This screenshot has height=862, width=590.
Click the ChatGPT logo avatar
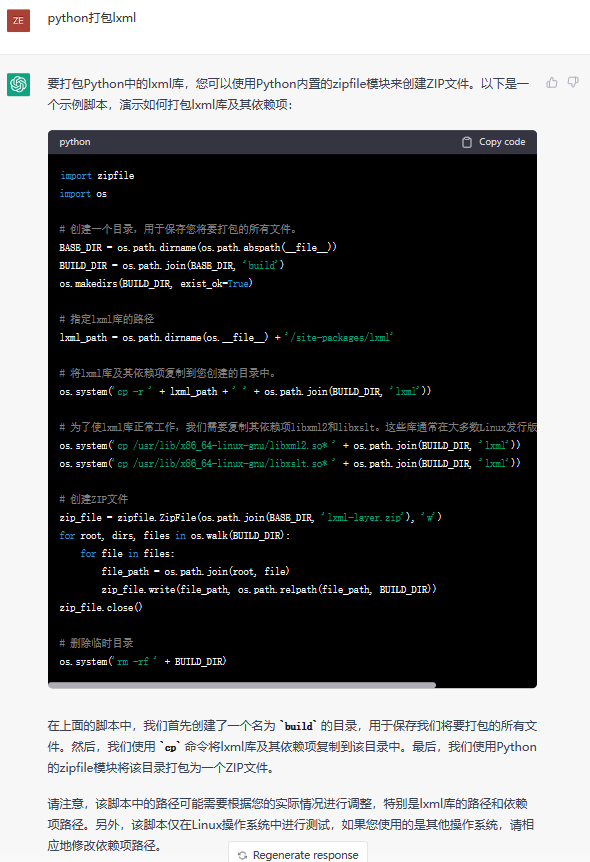(18, 84)
